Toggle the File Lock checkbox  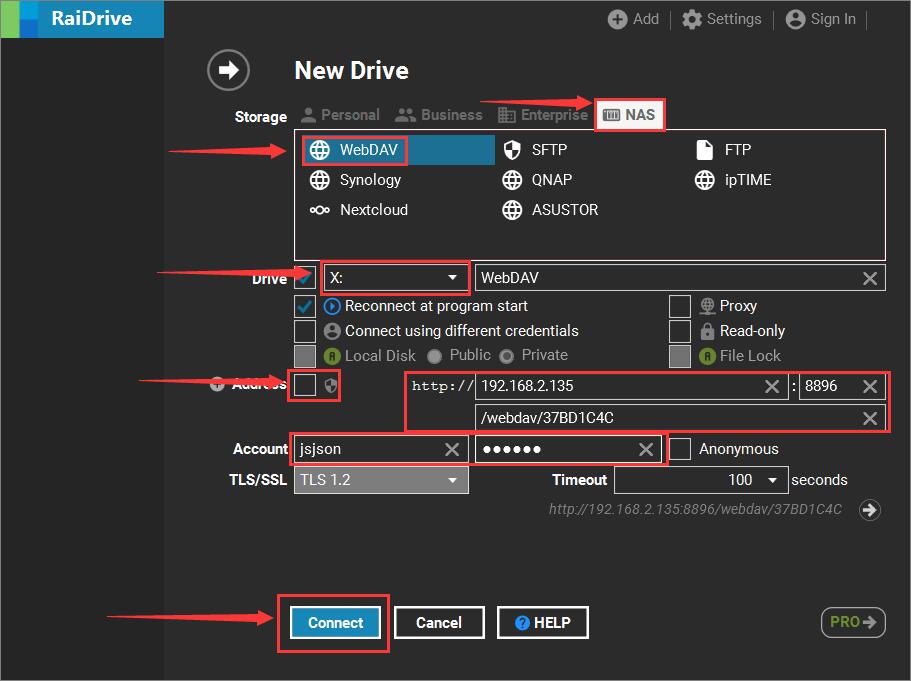click(680, 356)
